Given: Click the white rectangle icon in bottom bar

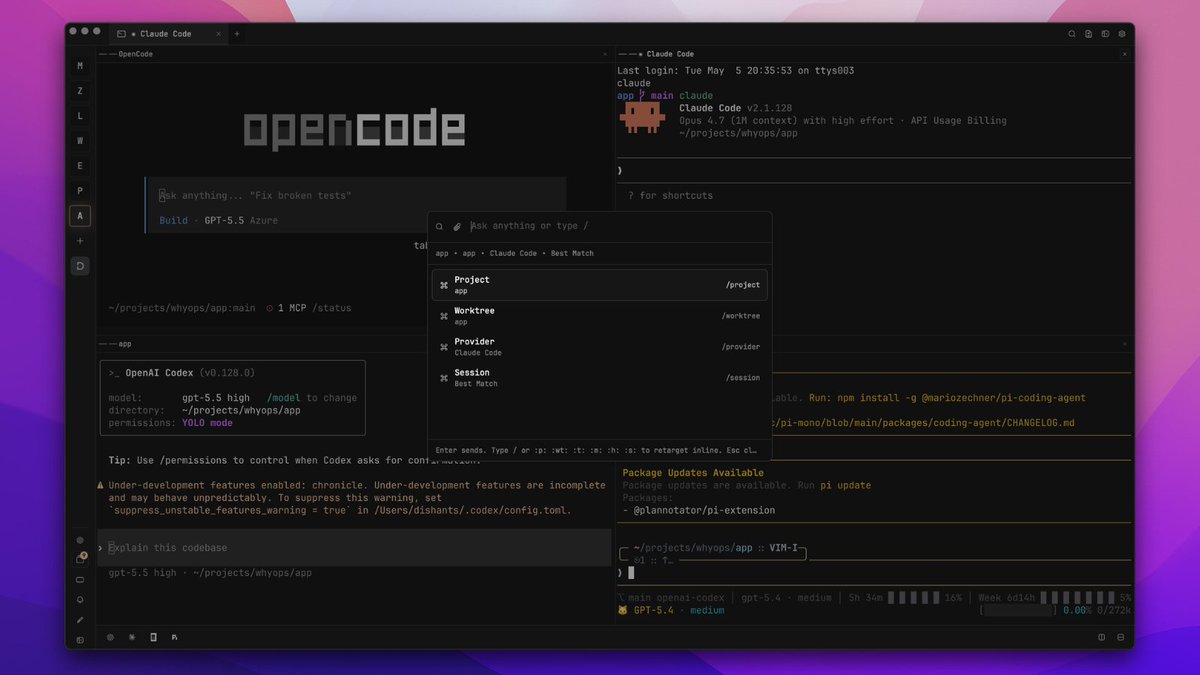Looking at the screenshot, I should [153, 637].
